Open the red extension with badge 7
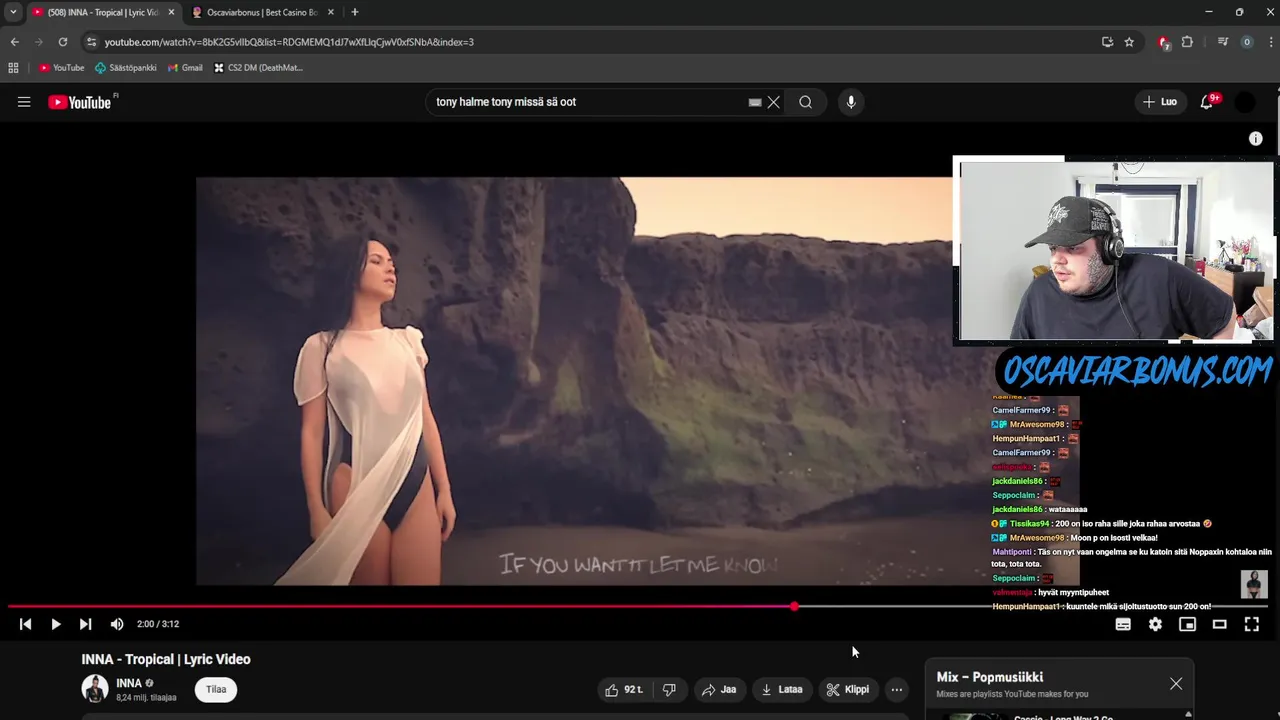The width and height of the screenshot is (1280, 720). pos(1163,42)
